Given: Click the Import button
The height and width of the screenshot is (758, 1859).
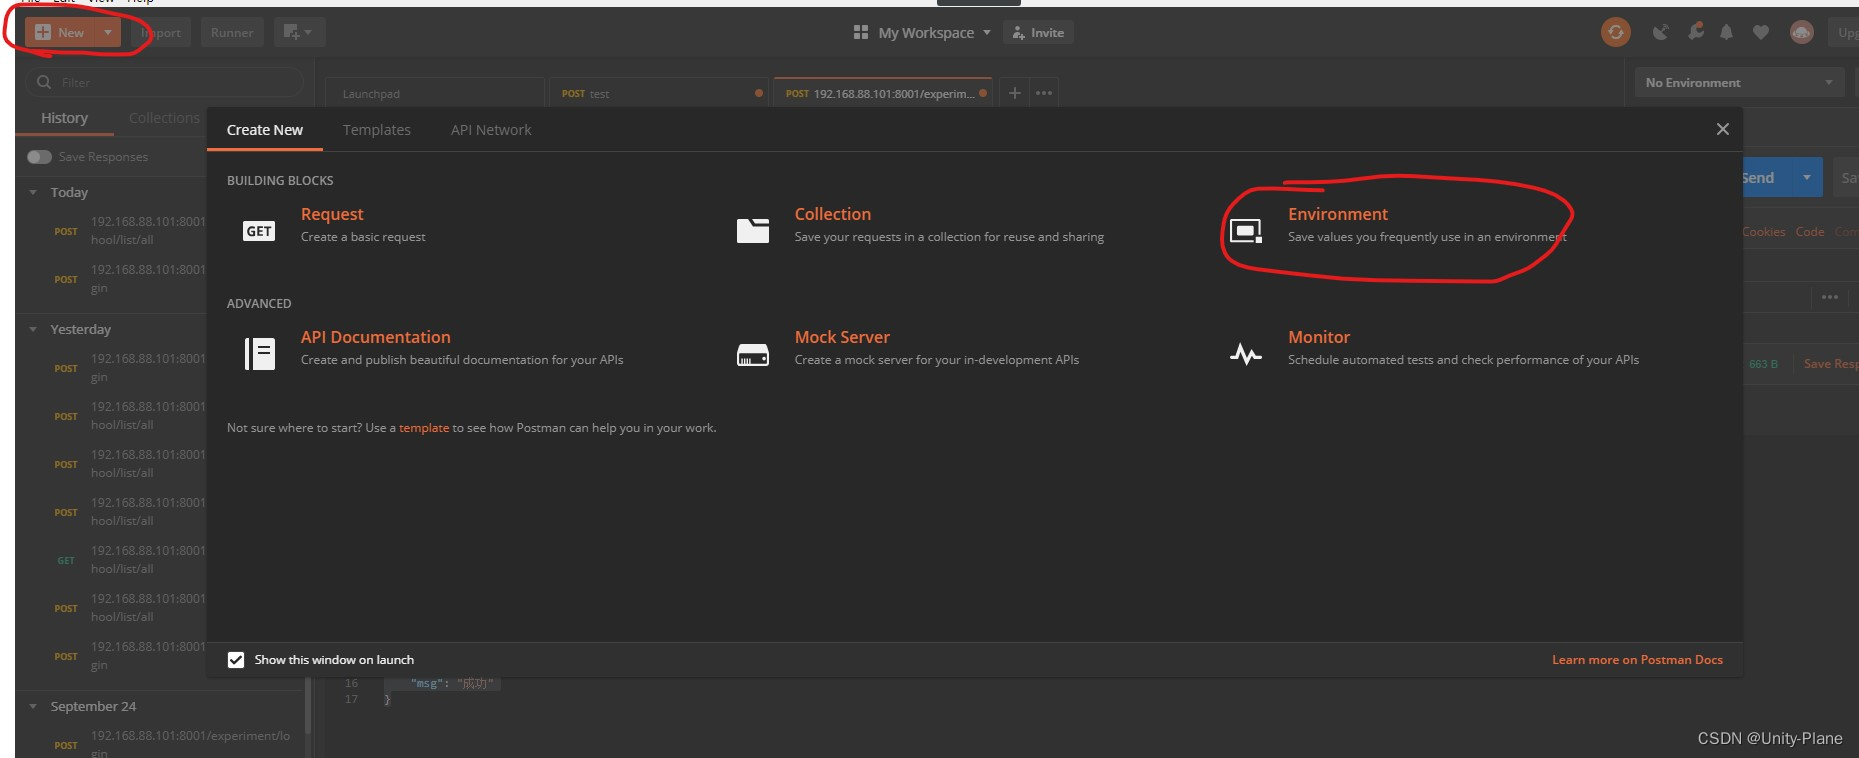Looking at the screenshot, I should (161, 33).
